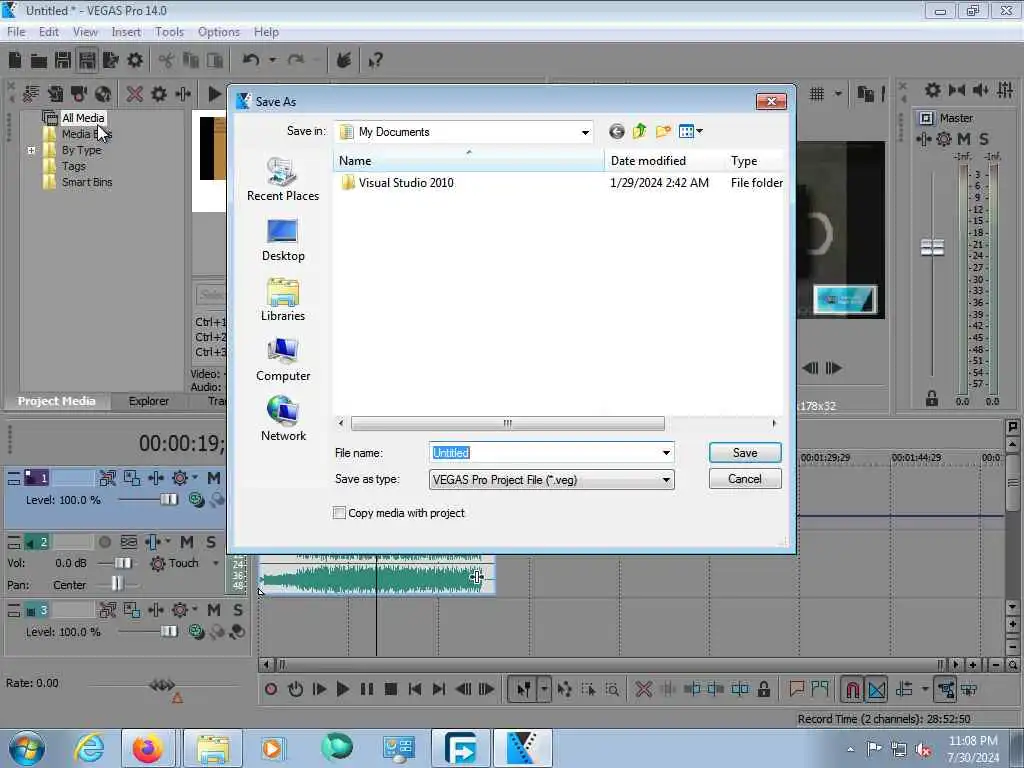This screenshot has height=768, width=1024.
Task: Click the Record button in transport bar
Action: (x=270, y=689)
